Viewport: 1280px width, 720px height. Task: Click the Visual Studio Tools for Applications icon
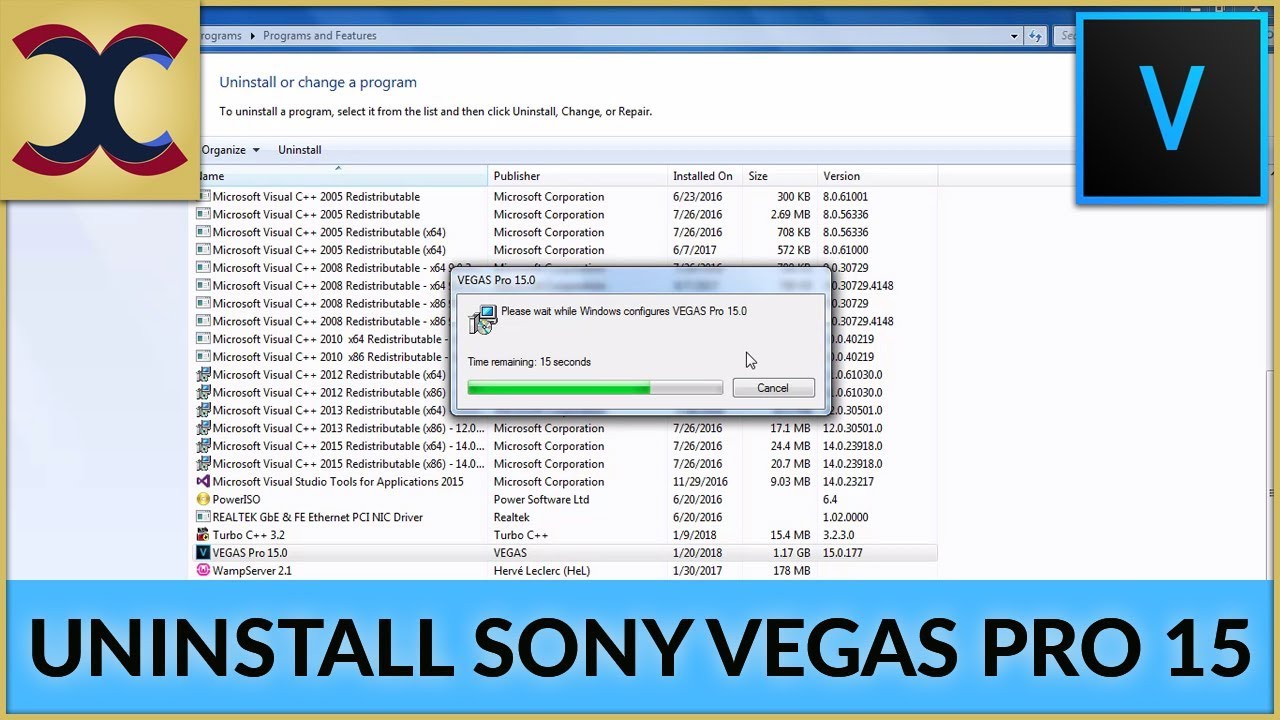point(204,481)
